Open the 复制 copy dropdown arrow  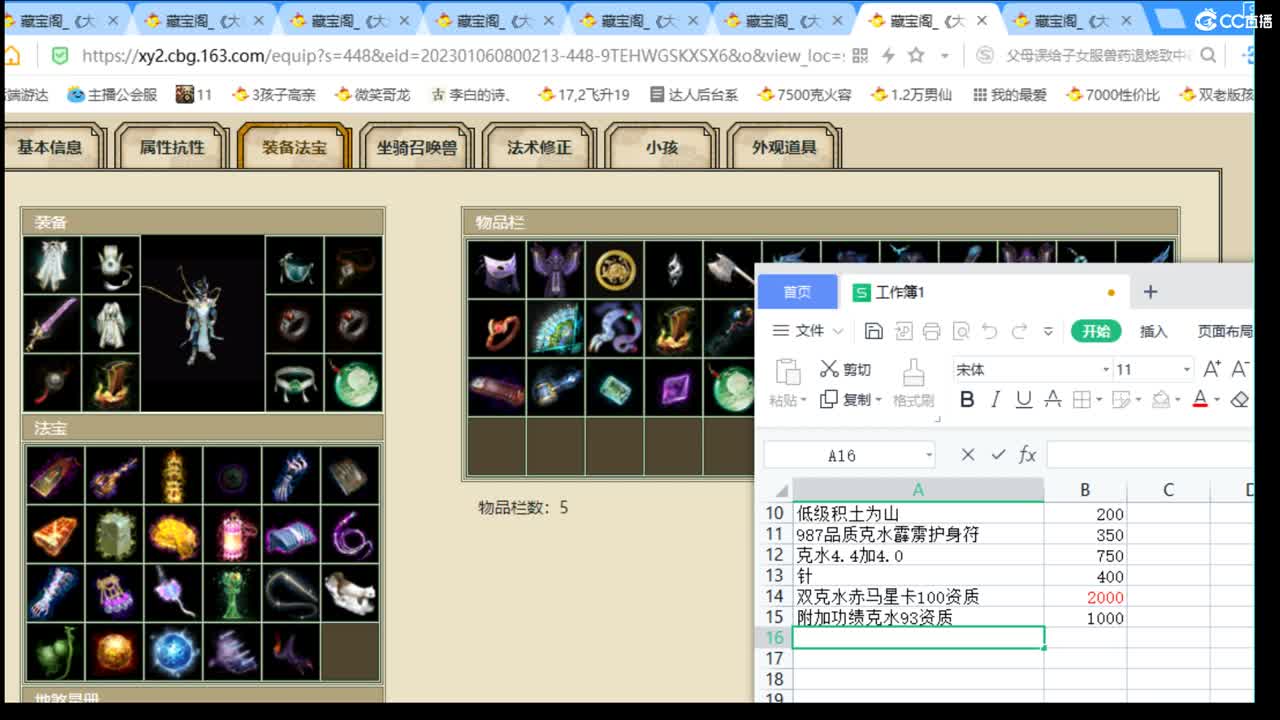coord(878,400)
